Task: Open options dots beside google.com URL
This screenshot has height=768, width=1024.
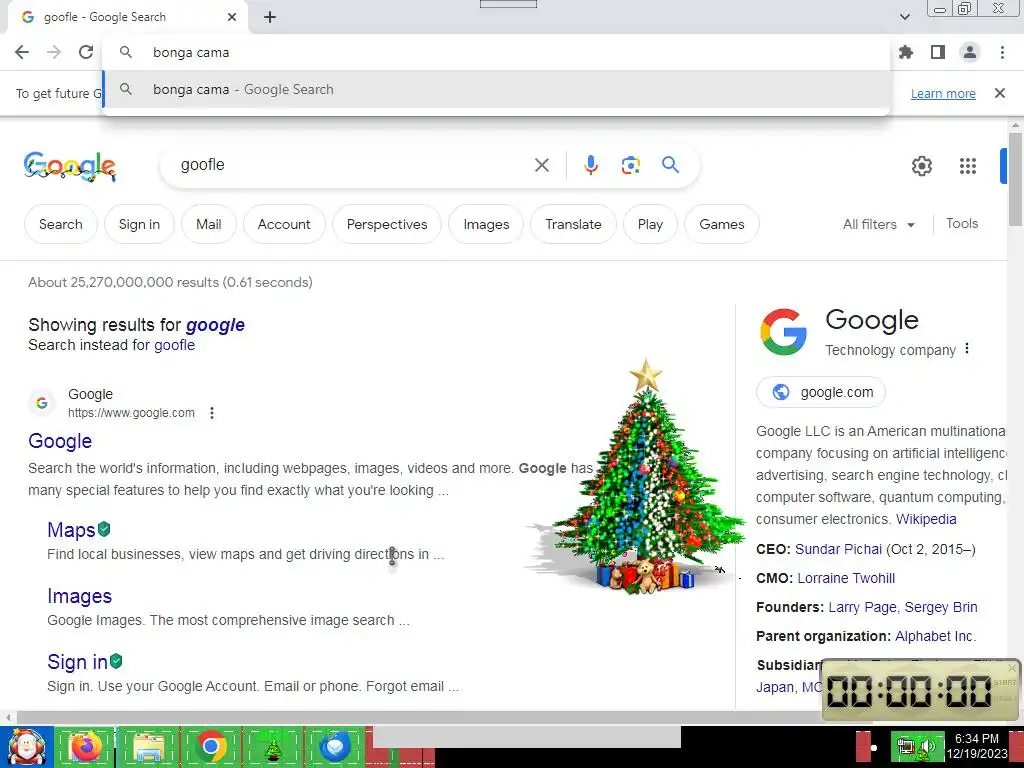Action: [x=212, y=413]
